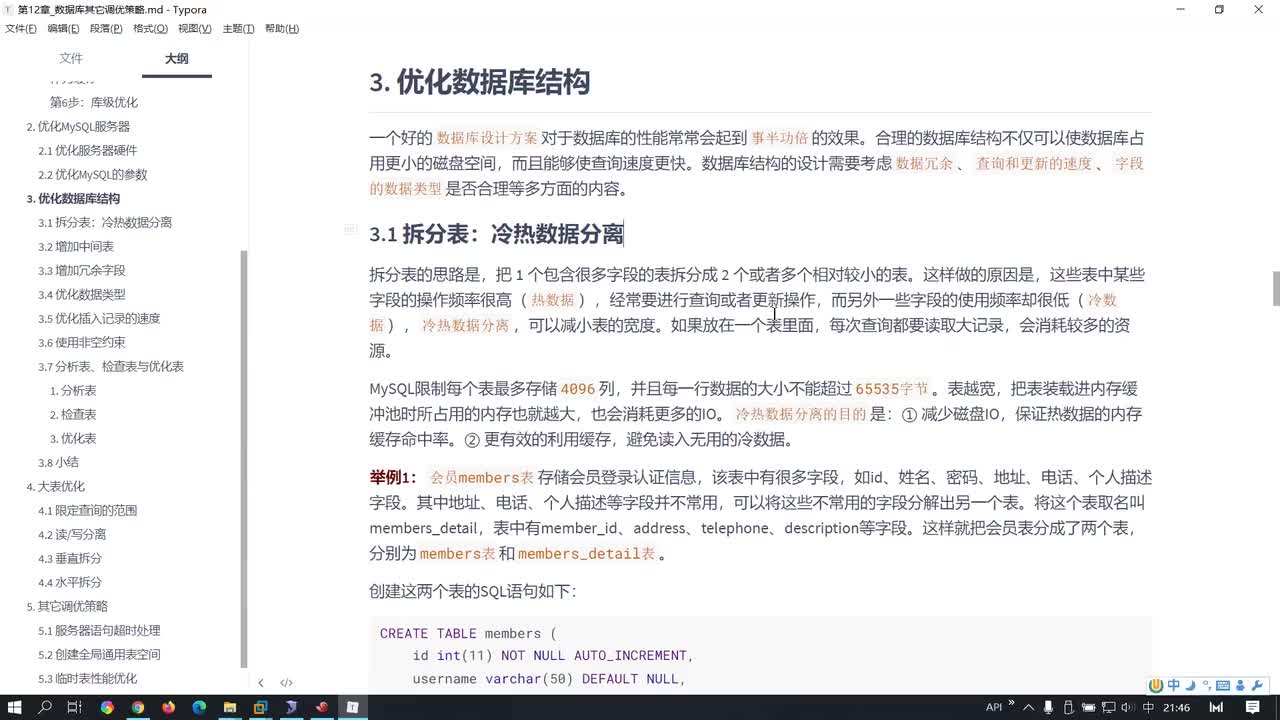Open outline entry 4.1 限定查询的范围
The width and height of the screenshot is (1280, 720).
pos(88,510)
